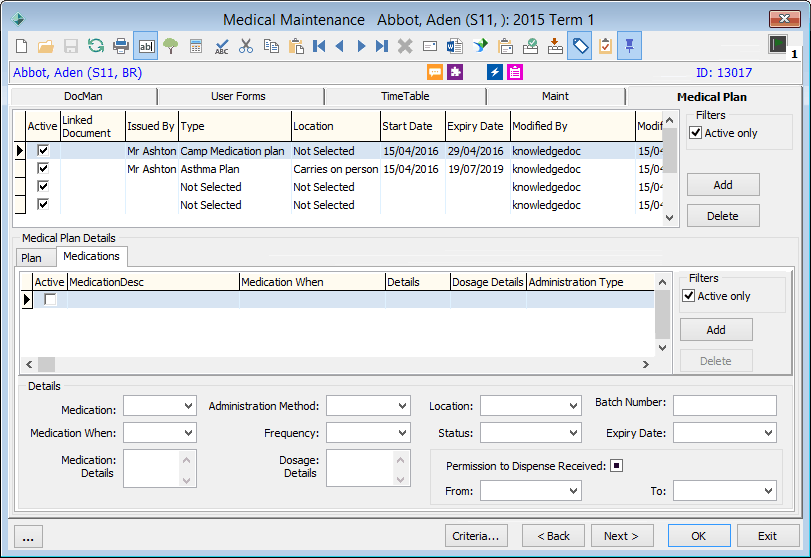This screenshot has width=811, height=558.
Task: Click the orange speech bubble icon
Action: [435, 72]
